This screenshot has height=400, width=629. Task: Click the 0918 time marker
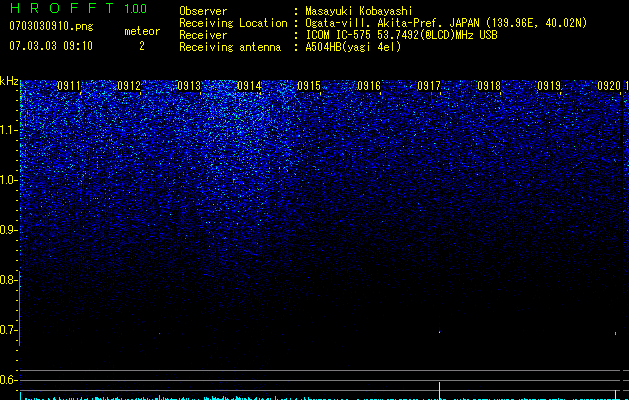coord(489,86)
